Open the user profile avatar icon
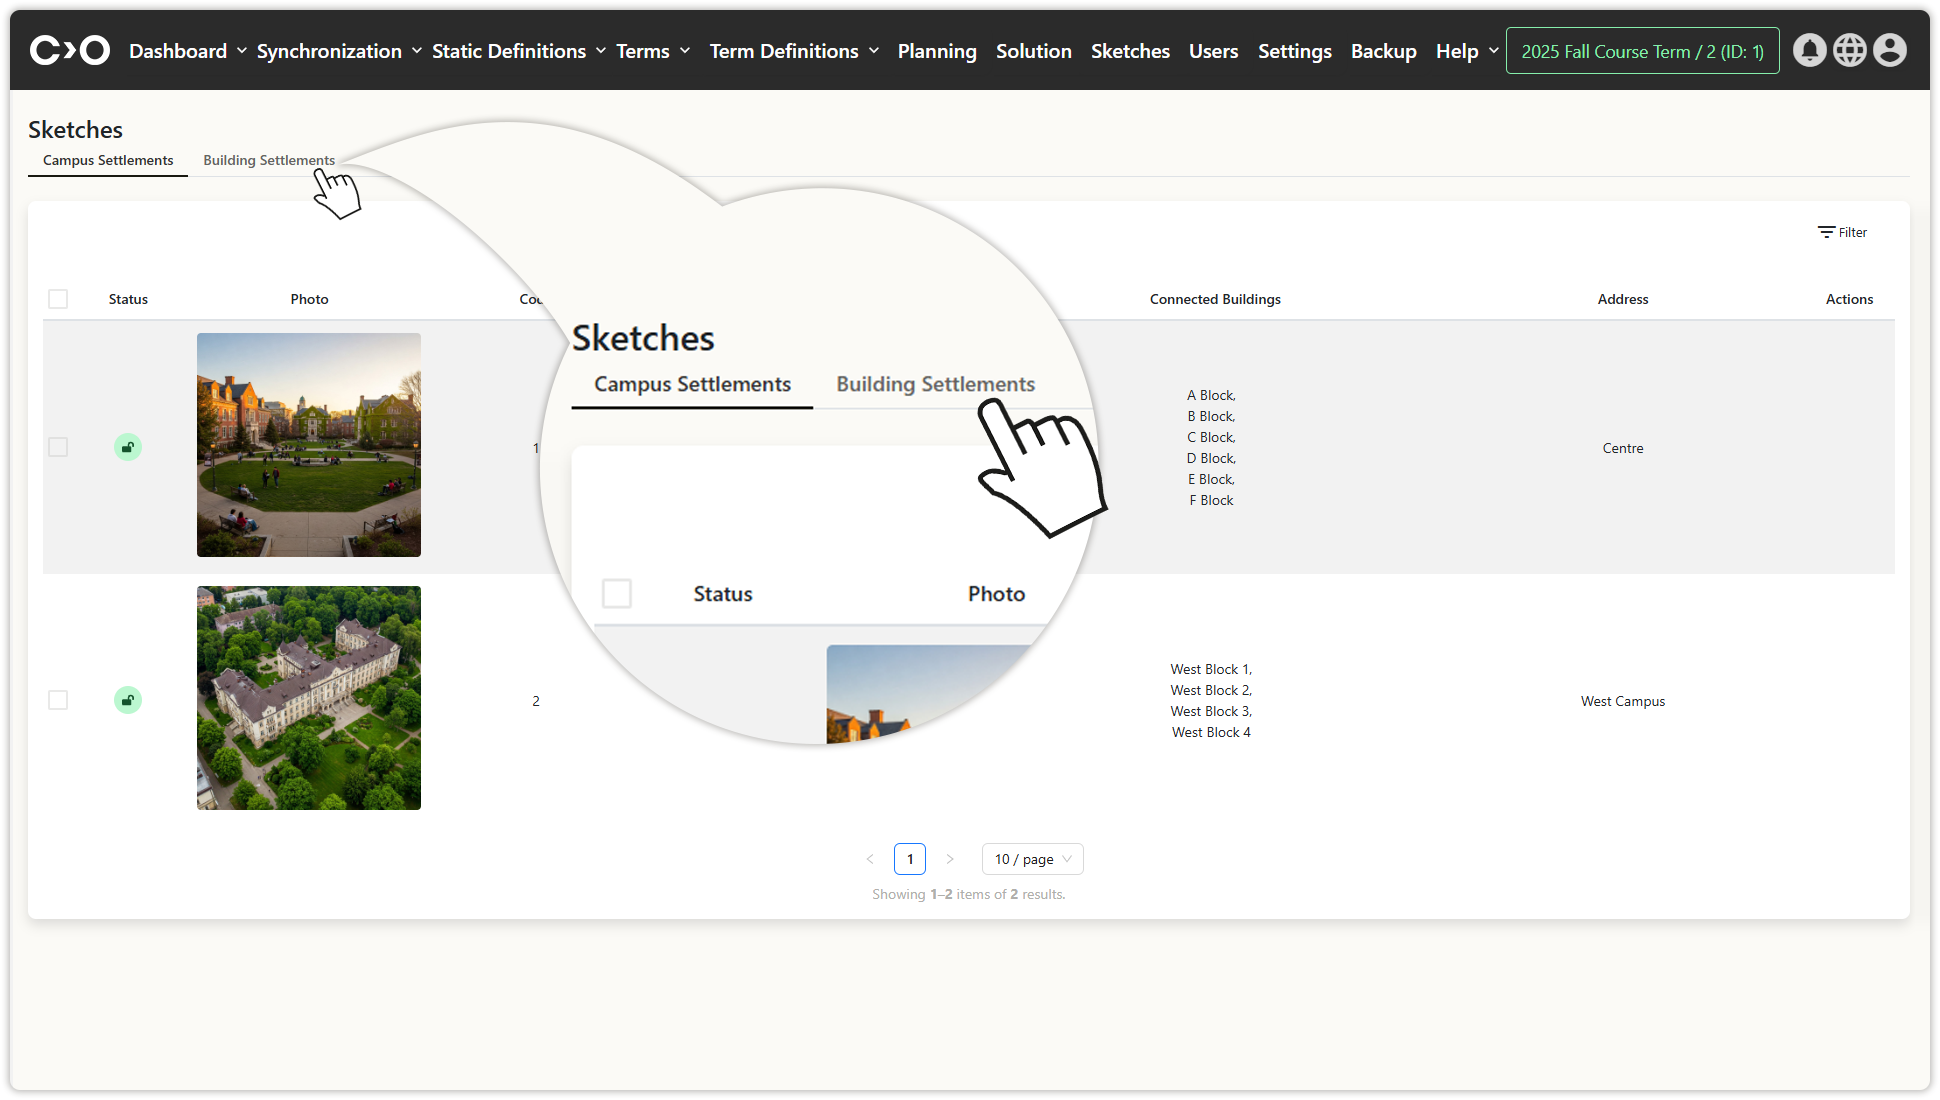The image size is (1940, 1100). (1889, 50)
